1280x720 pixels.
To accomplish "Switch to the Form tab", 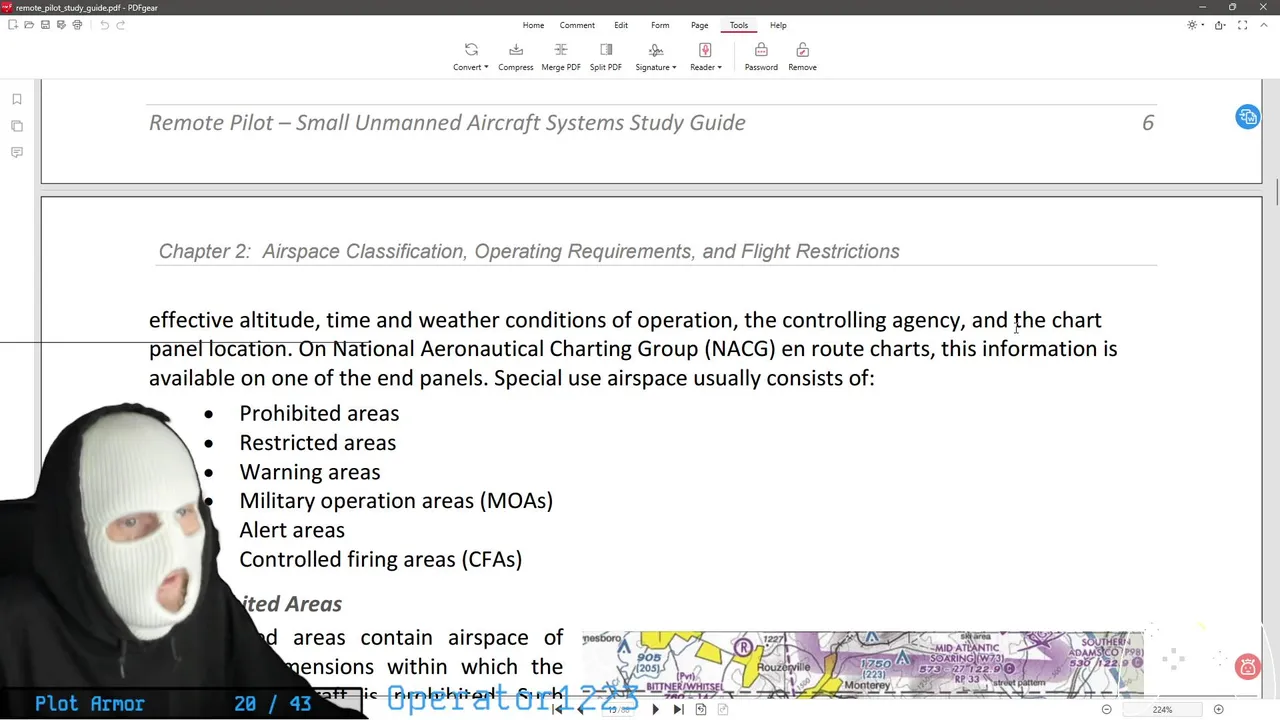I will pyautogui.click(x=660, y=25).
